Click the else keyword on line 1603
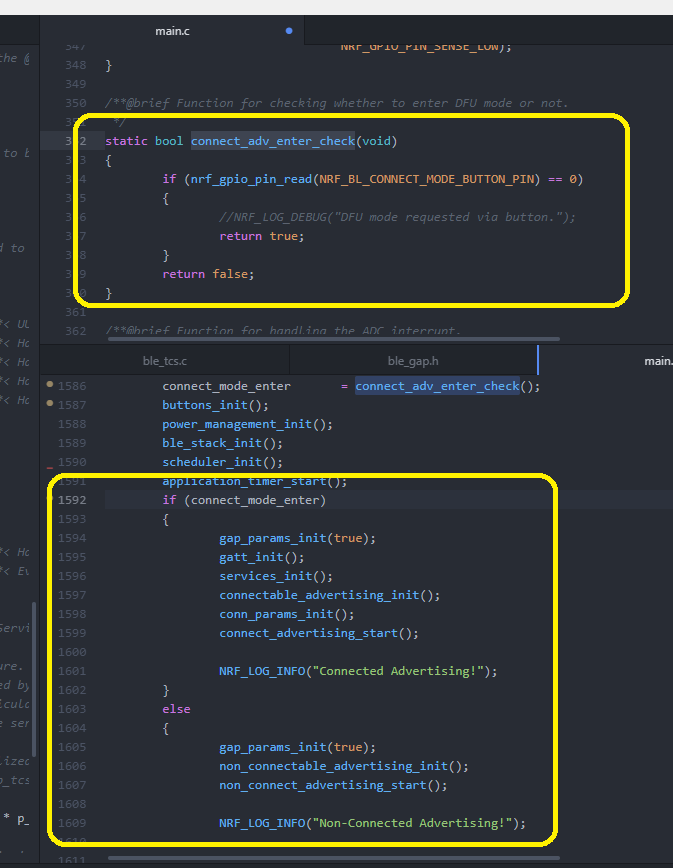This screenshot has width=673, height=868. pos(176,709)
